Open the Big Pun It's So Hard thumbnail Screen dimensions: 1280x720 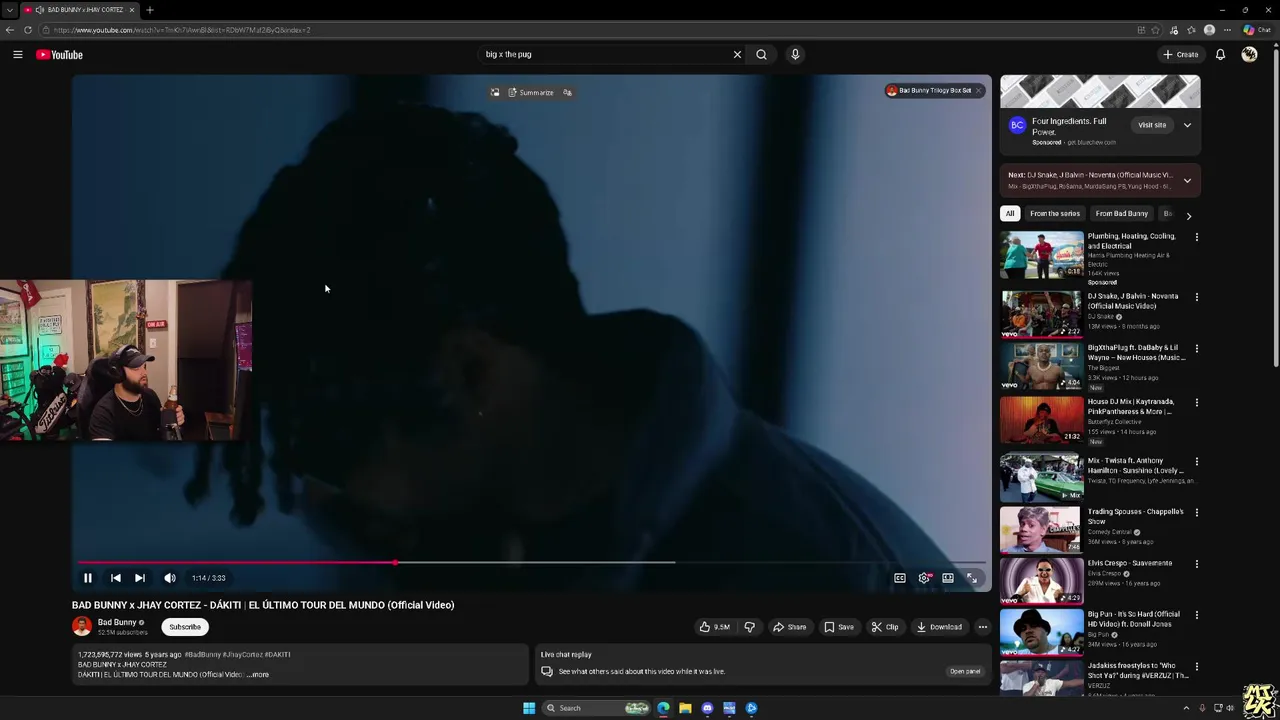[x=1041, y=631]
